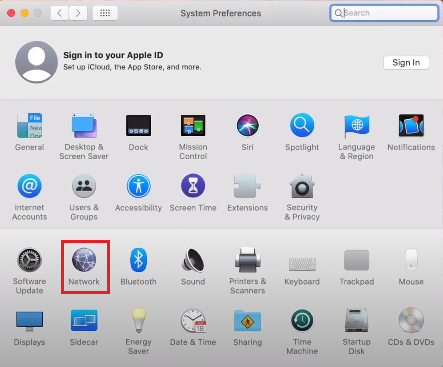This screenshot has height=367, width=443.
Task: Click the Sign in to your Apple ID heading
Action: tap(113, 55)
